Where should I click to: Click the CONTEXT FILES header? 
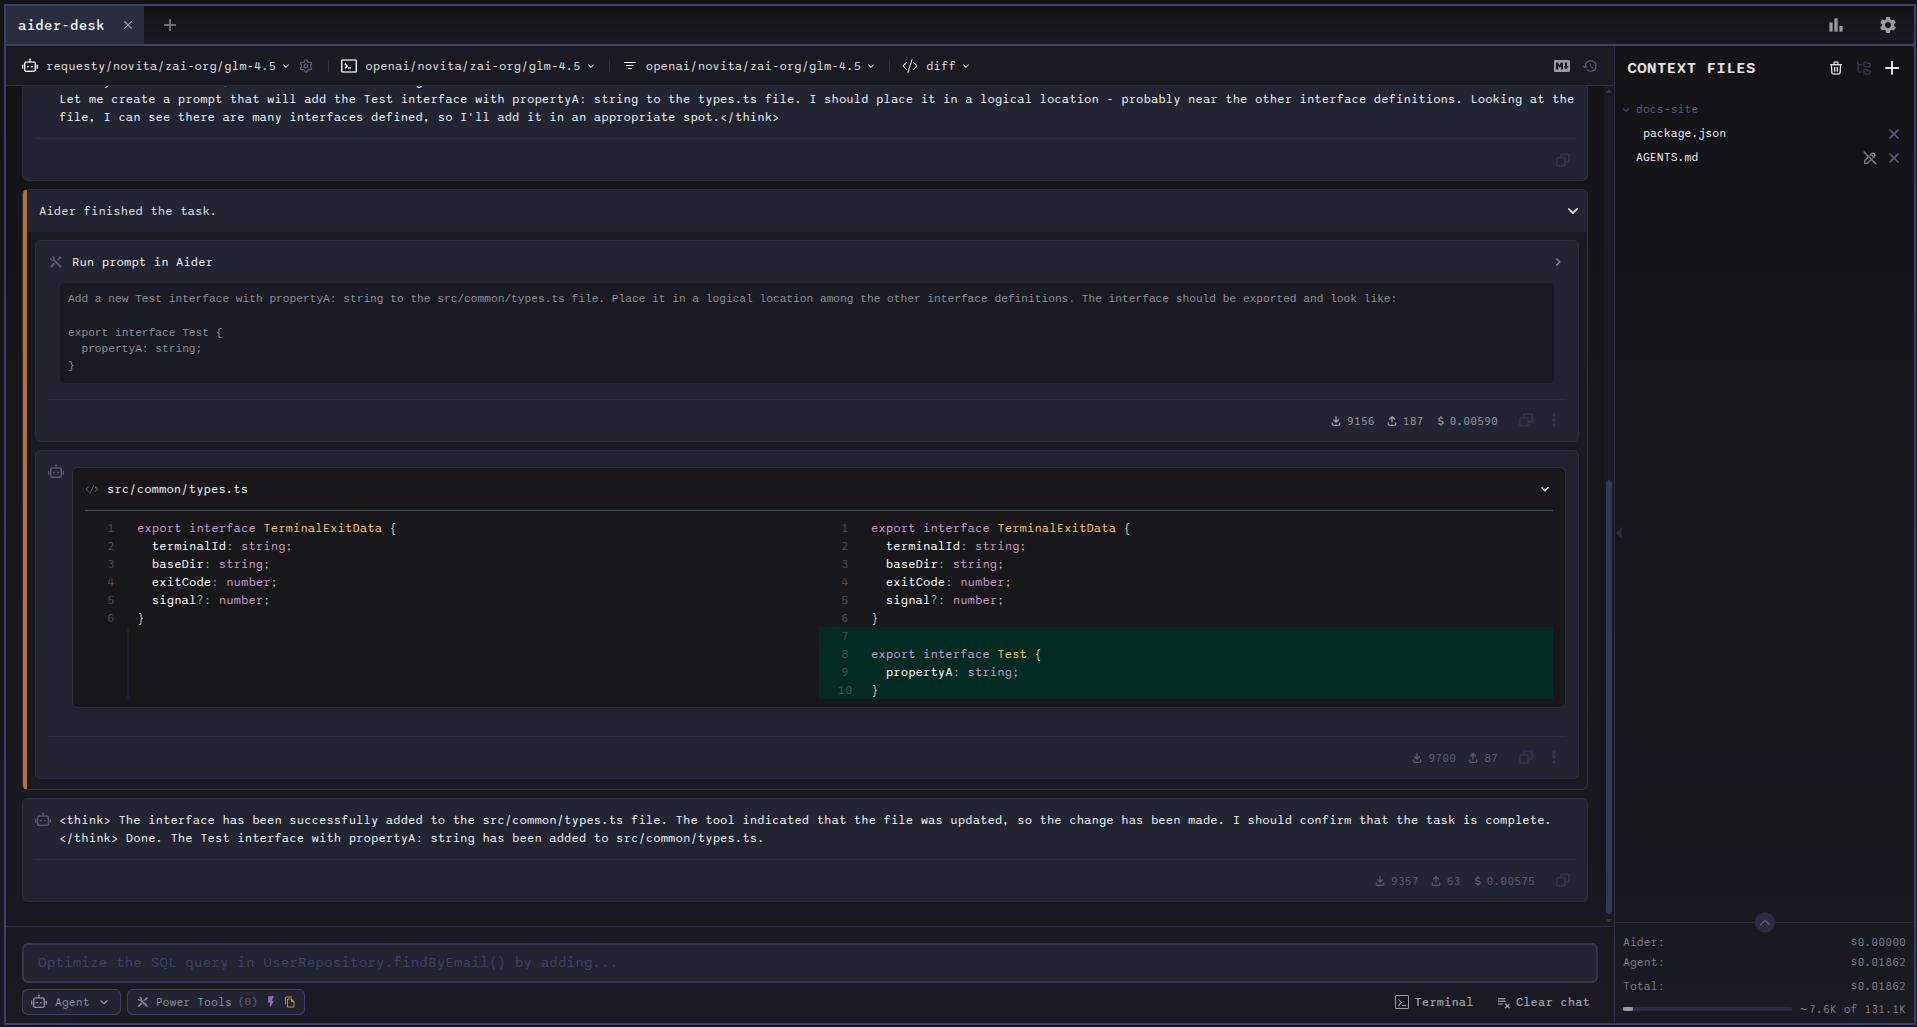pyautogui.click(x=1690, y=68)
